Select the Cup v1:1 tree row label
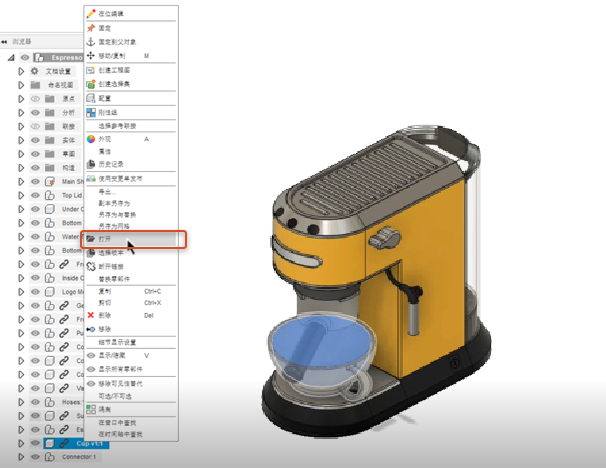The width and height of the screenshot is (606, 468). [x=89, y=443]
